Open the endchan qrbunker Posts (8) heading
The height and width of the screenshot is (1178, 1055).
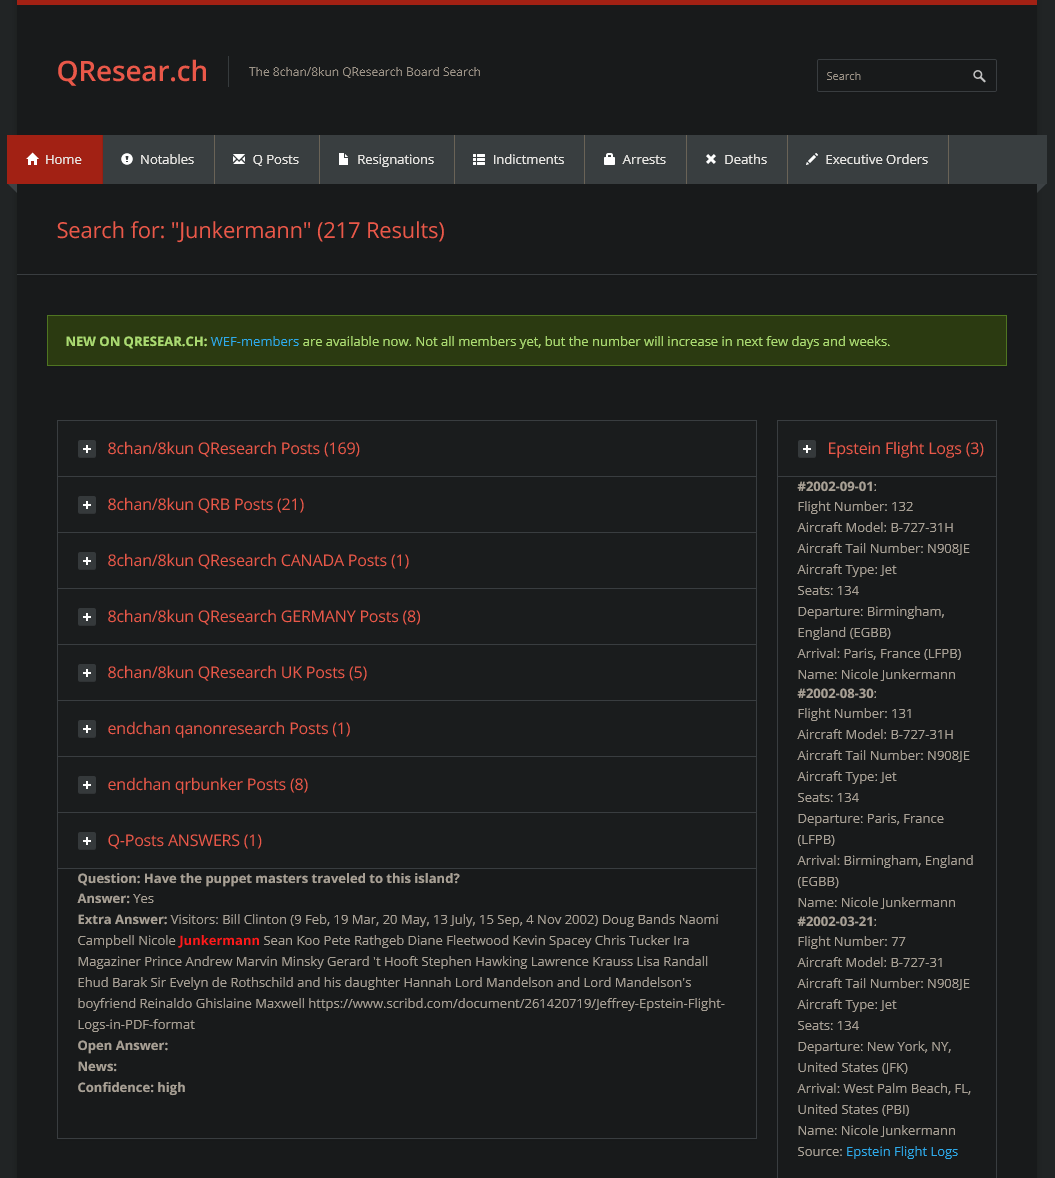click(208, 784)
